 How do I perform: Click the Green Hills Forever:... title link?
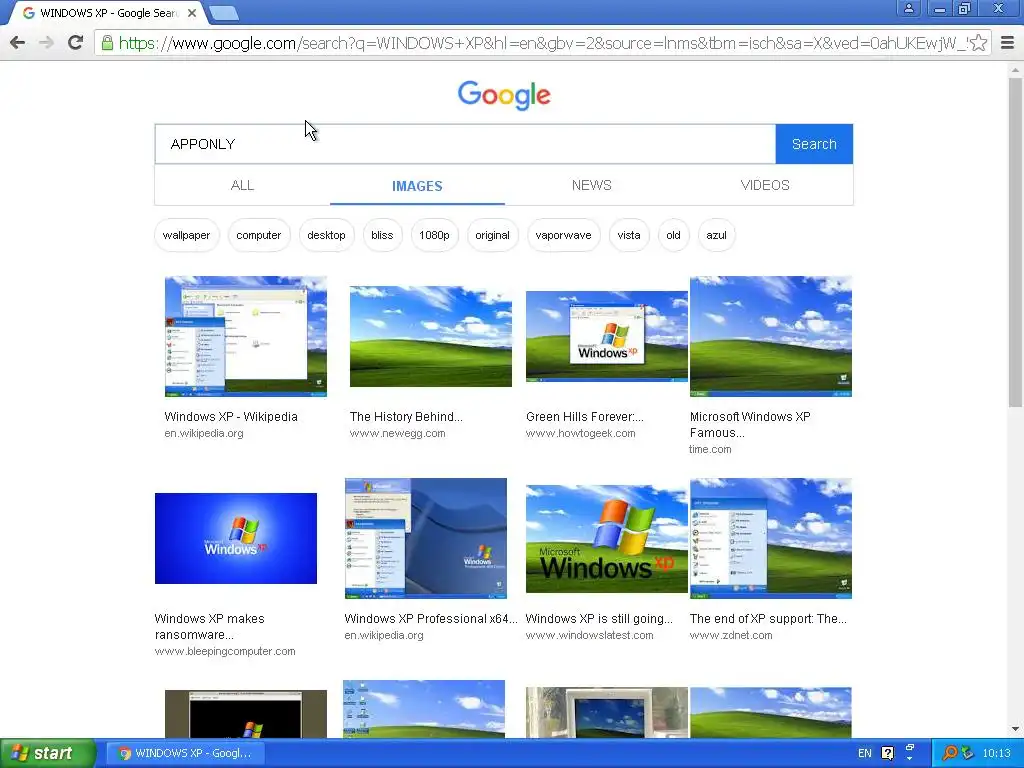pyautogui.click(x=584, y=417)
